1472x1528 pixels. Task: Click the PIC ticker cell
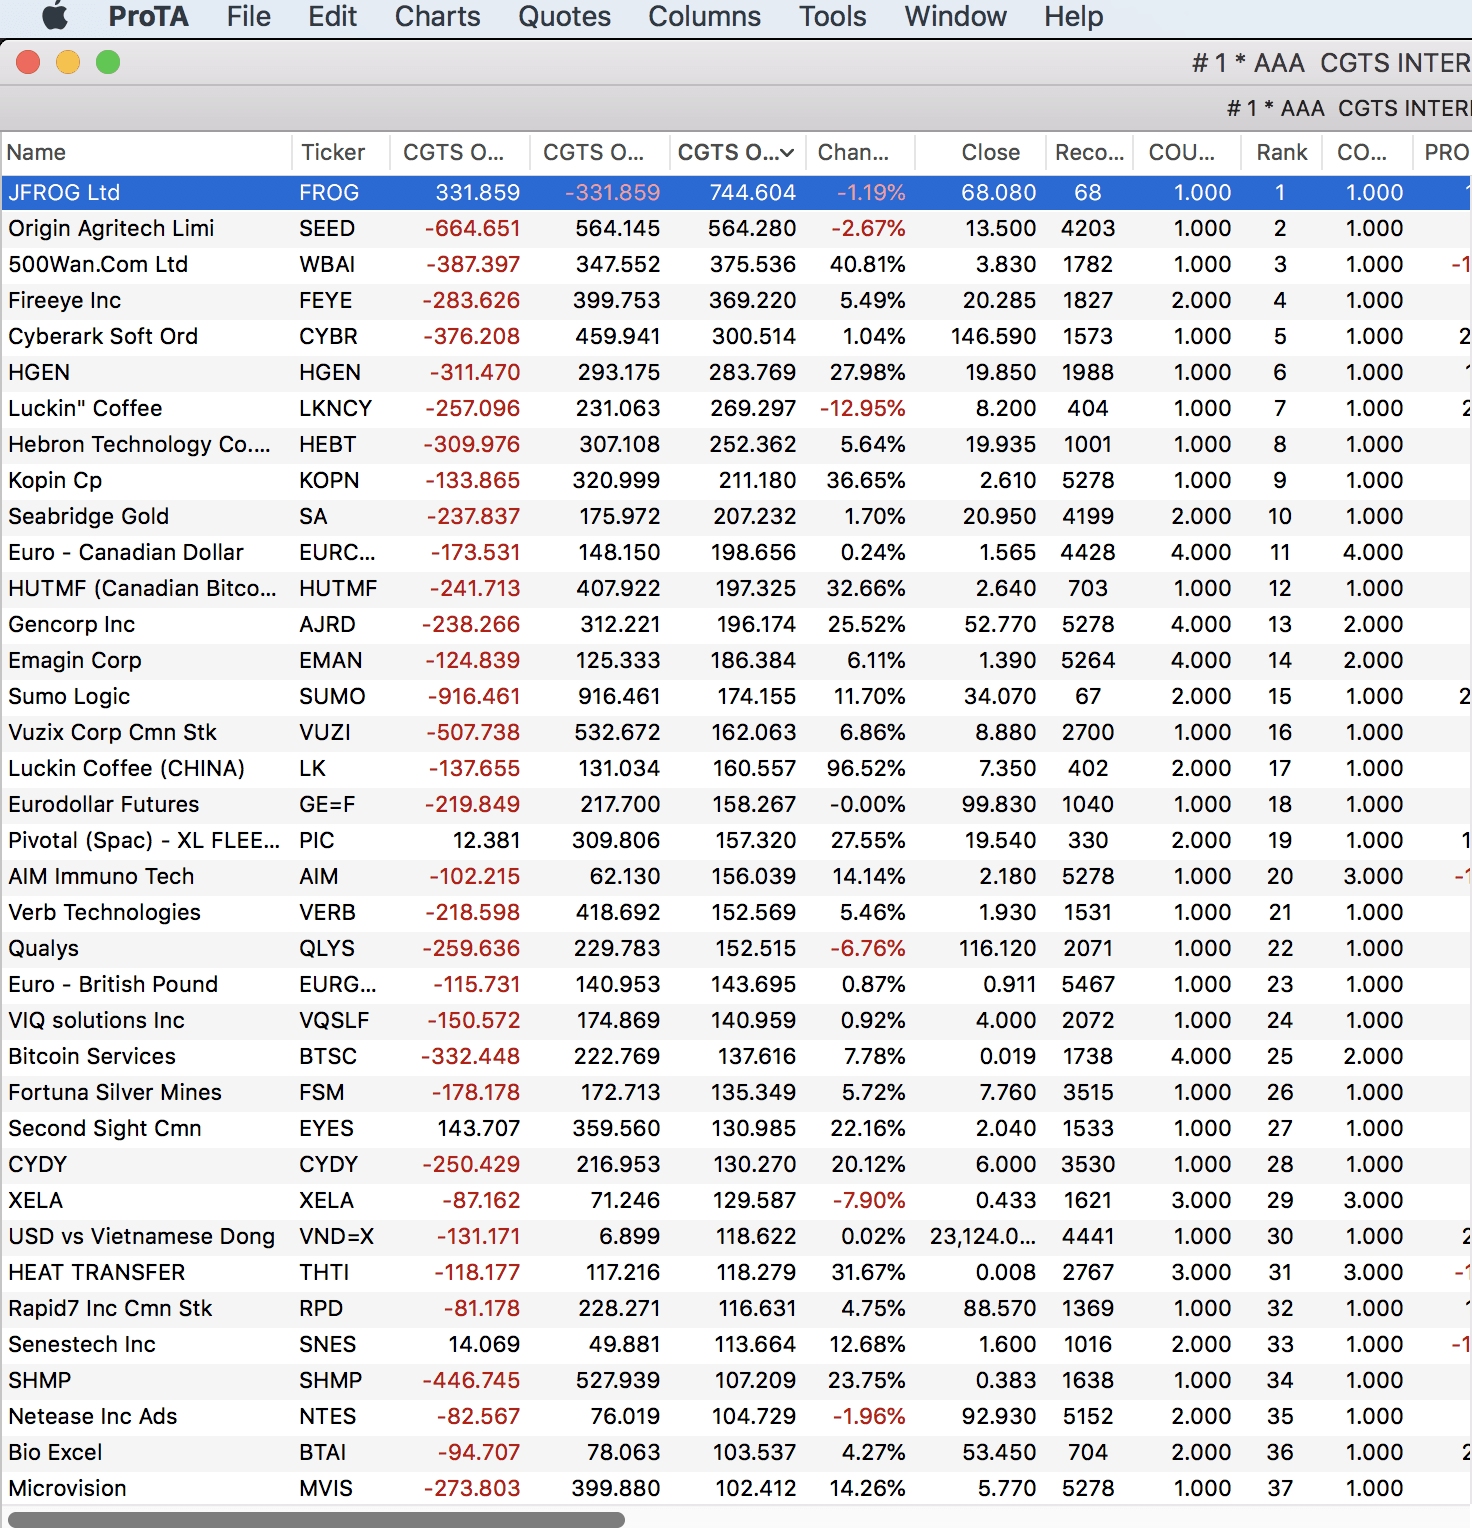pyautogui.click(x=316, y=840)
